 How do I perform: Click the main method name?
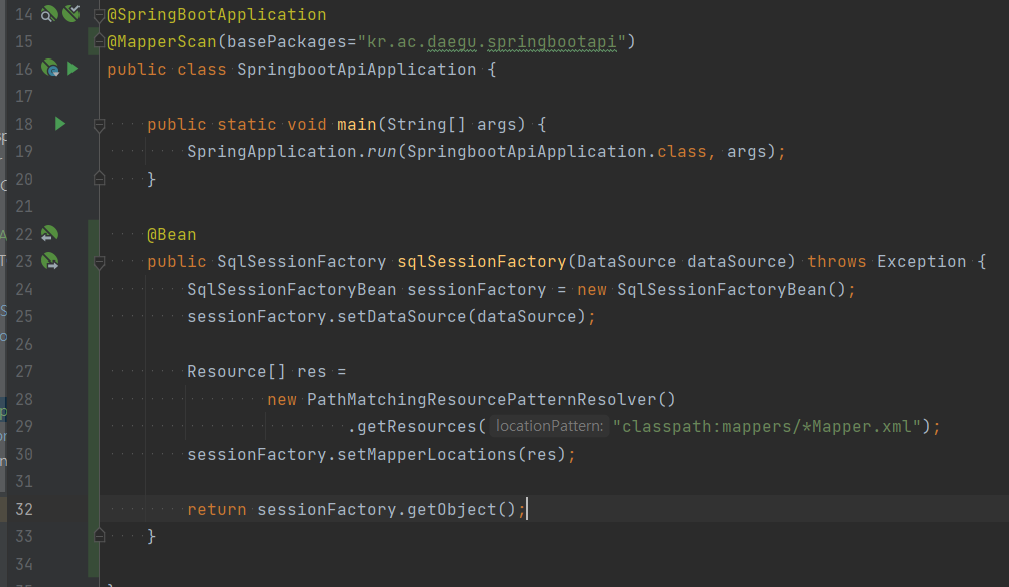point(356,124)
